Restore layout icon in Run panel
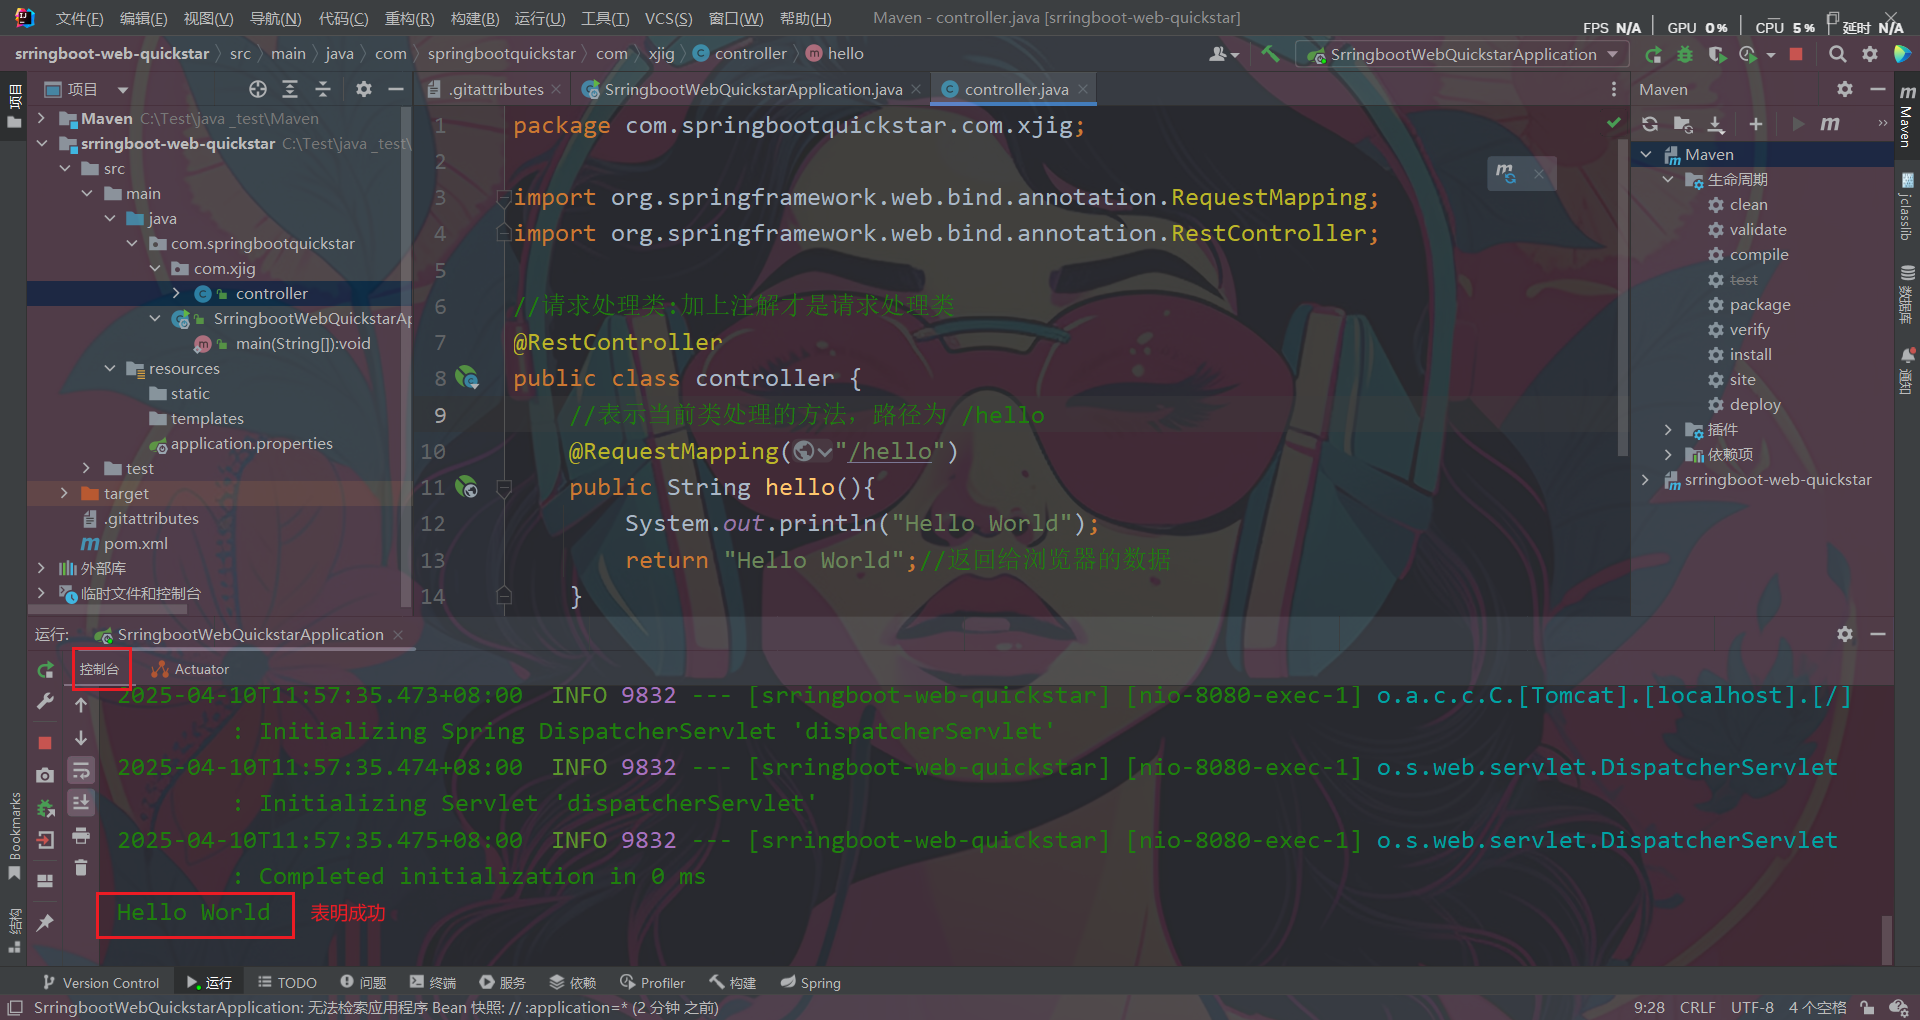Screen dimensions: 1920x1020 [45, 880]
